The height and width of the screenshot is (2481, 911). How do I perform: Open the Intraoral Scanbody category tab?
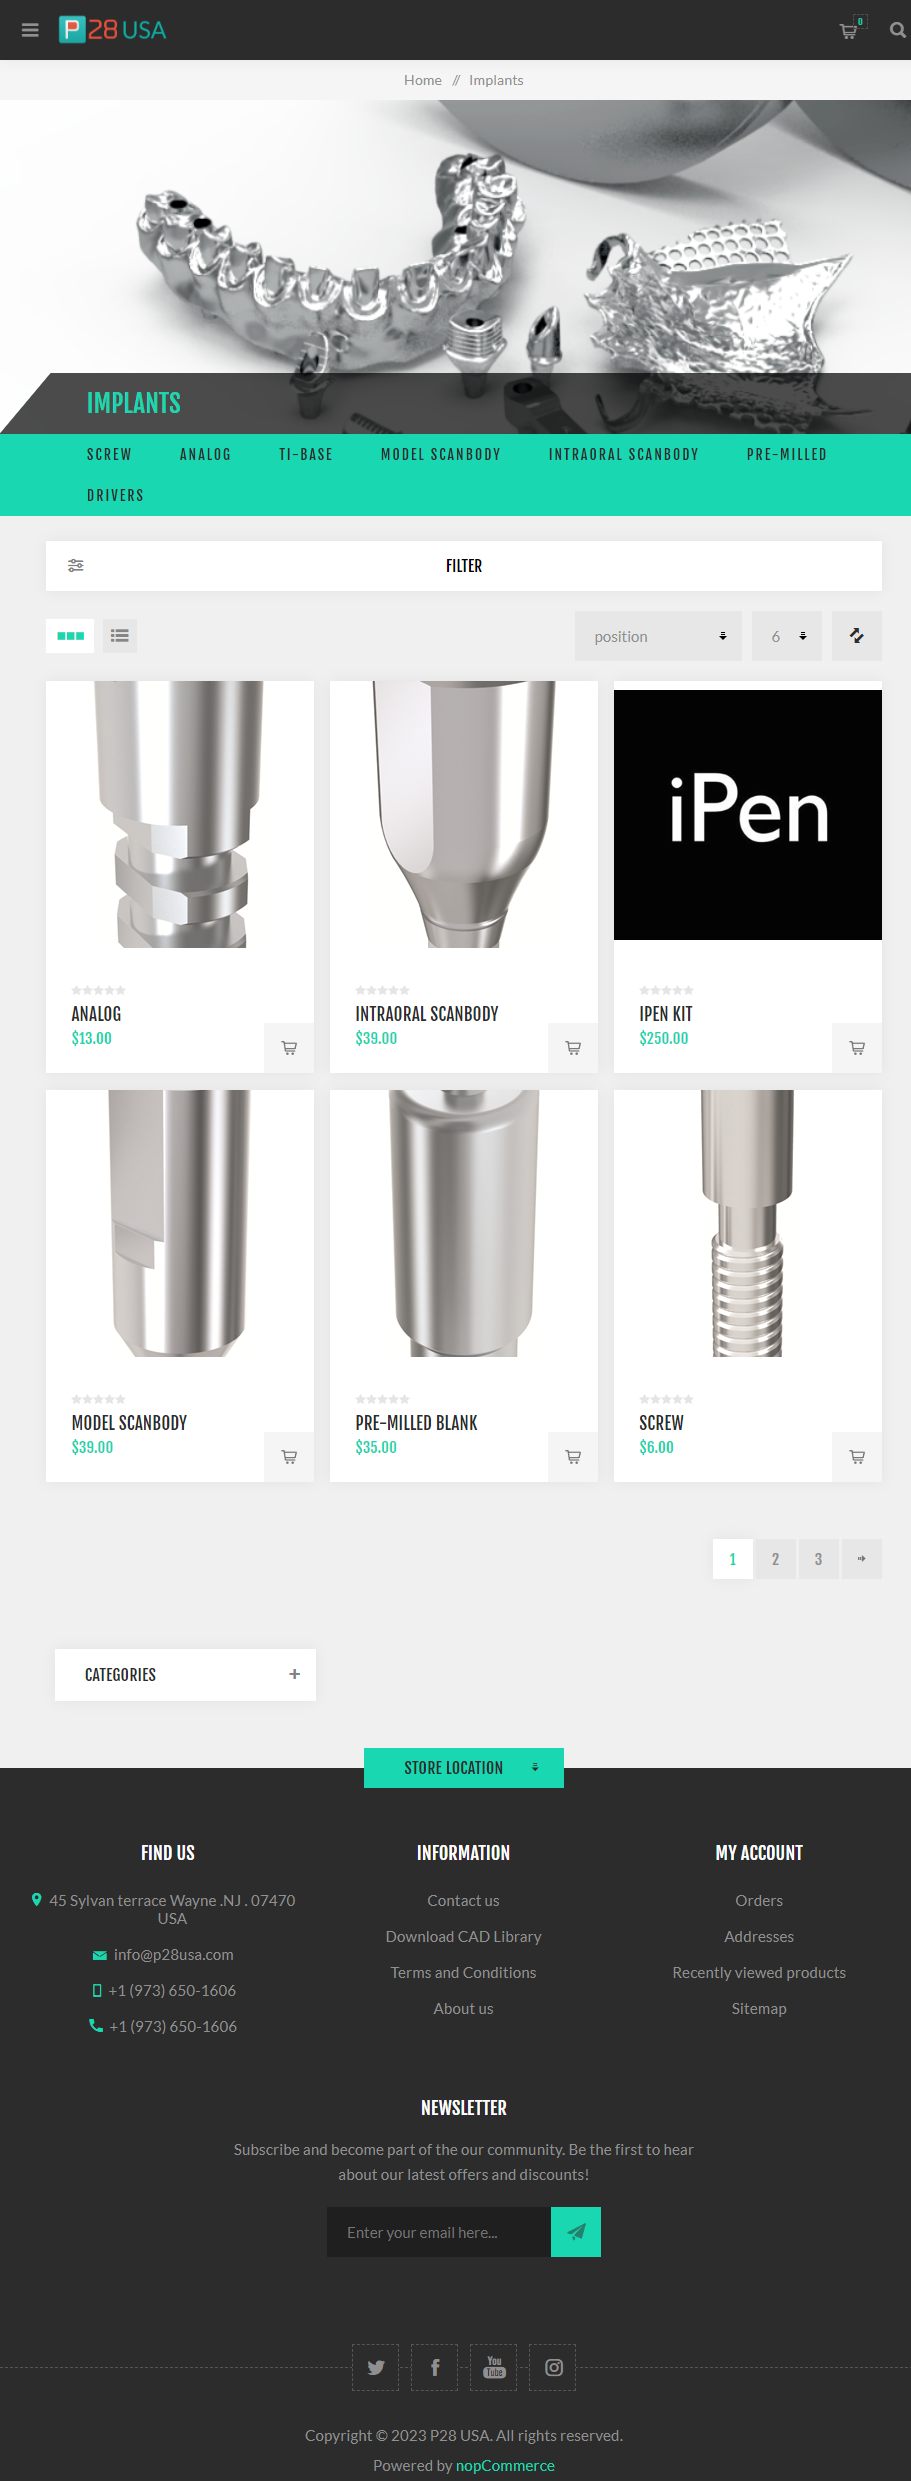[624, 454]
